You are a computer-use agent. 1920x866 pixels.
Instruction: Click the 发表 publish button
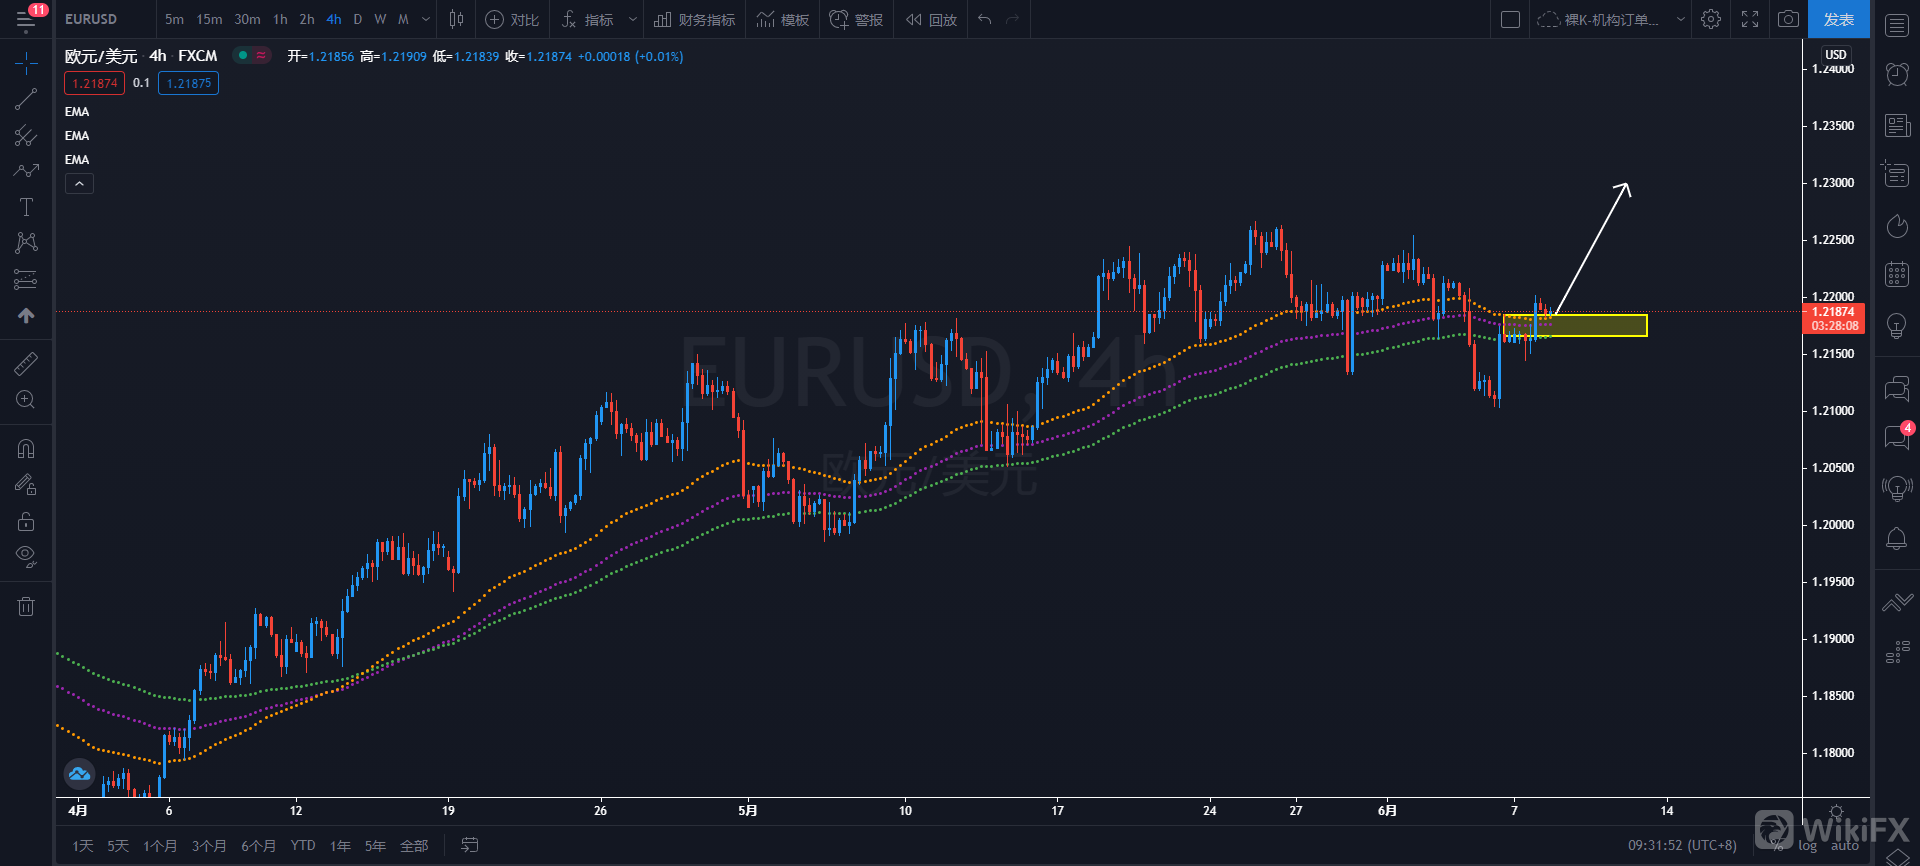click(1838, 19)
